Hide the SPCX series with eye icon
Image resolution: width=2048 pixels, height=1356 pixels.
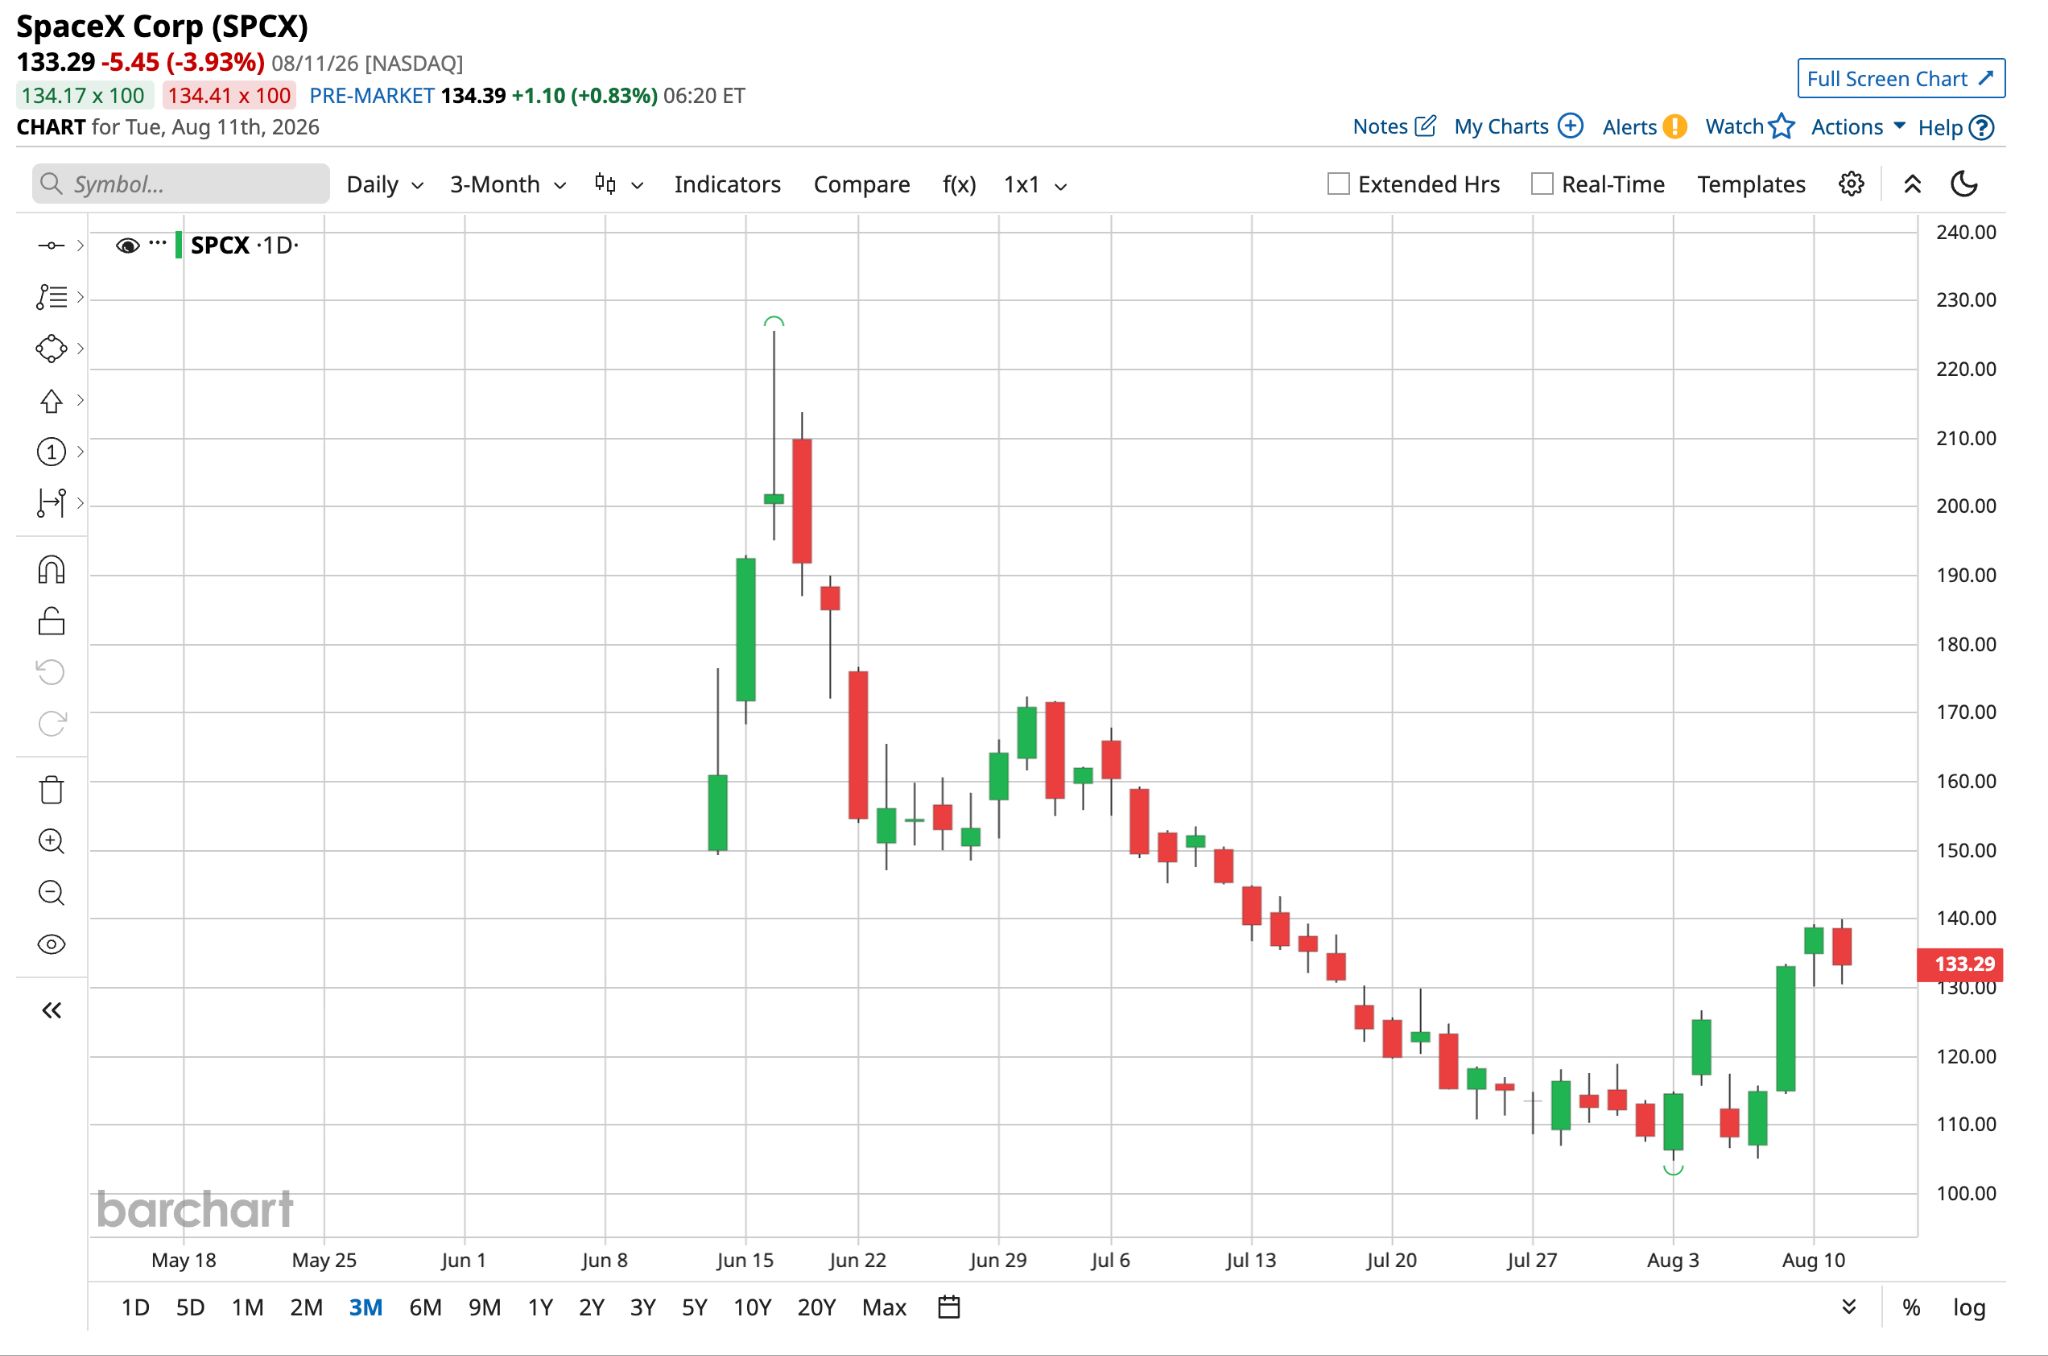click(x=127, y=246)
